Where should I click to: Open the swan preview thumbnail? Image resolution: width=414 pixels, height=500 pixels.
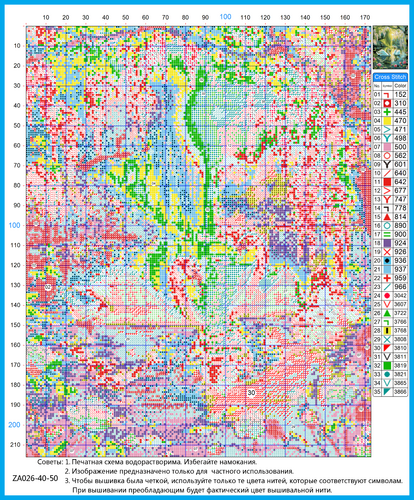coord(390,47)
